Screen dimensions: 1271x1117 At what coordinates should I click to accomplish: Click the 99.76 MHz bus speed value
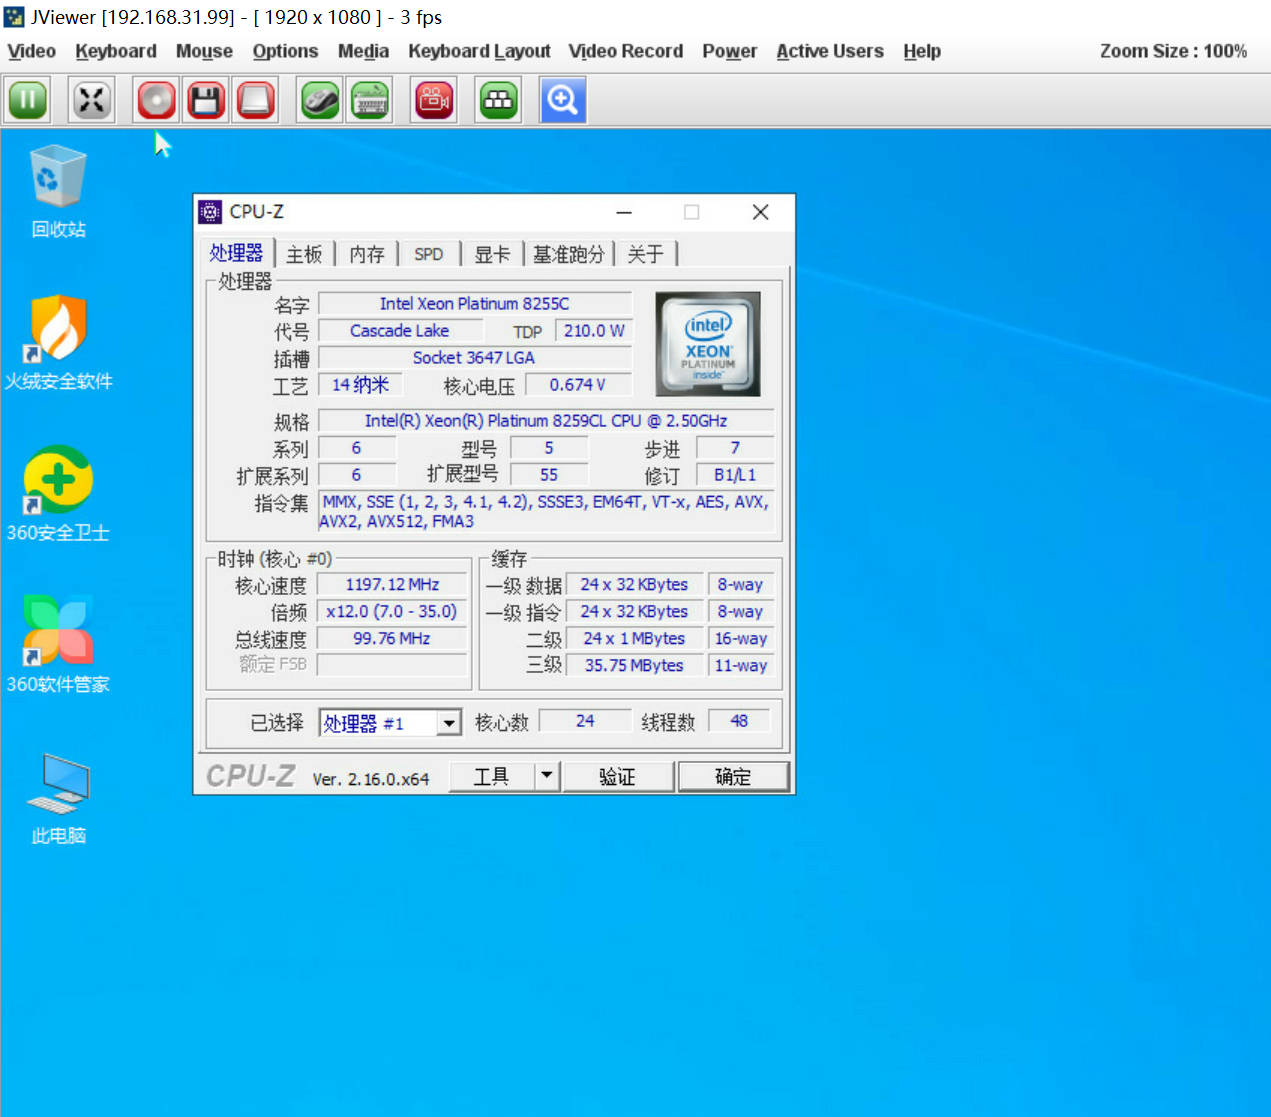[x=392, y=639]
